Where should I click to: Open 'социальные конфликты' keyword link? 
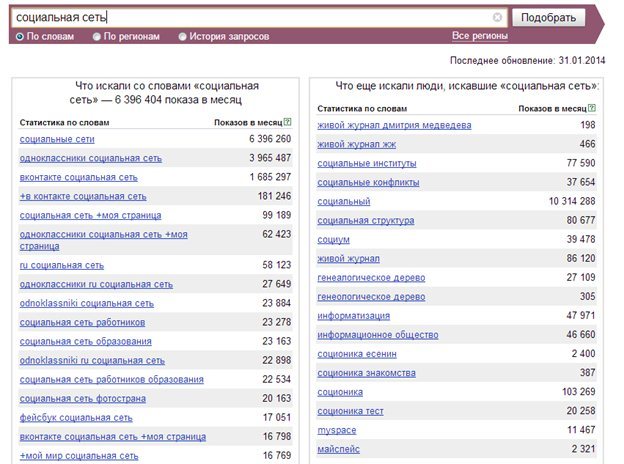(368, 183)
